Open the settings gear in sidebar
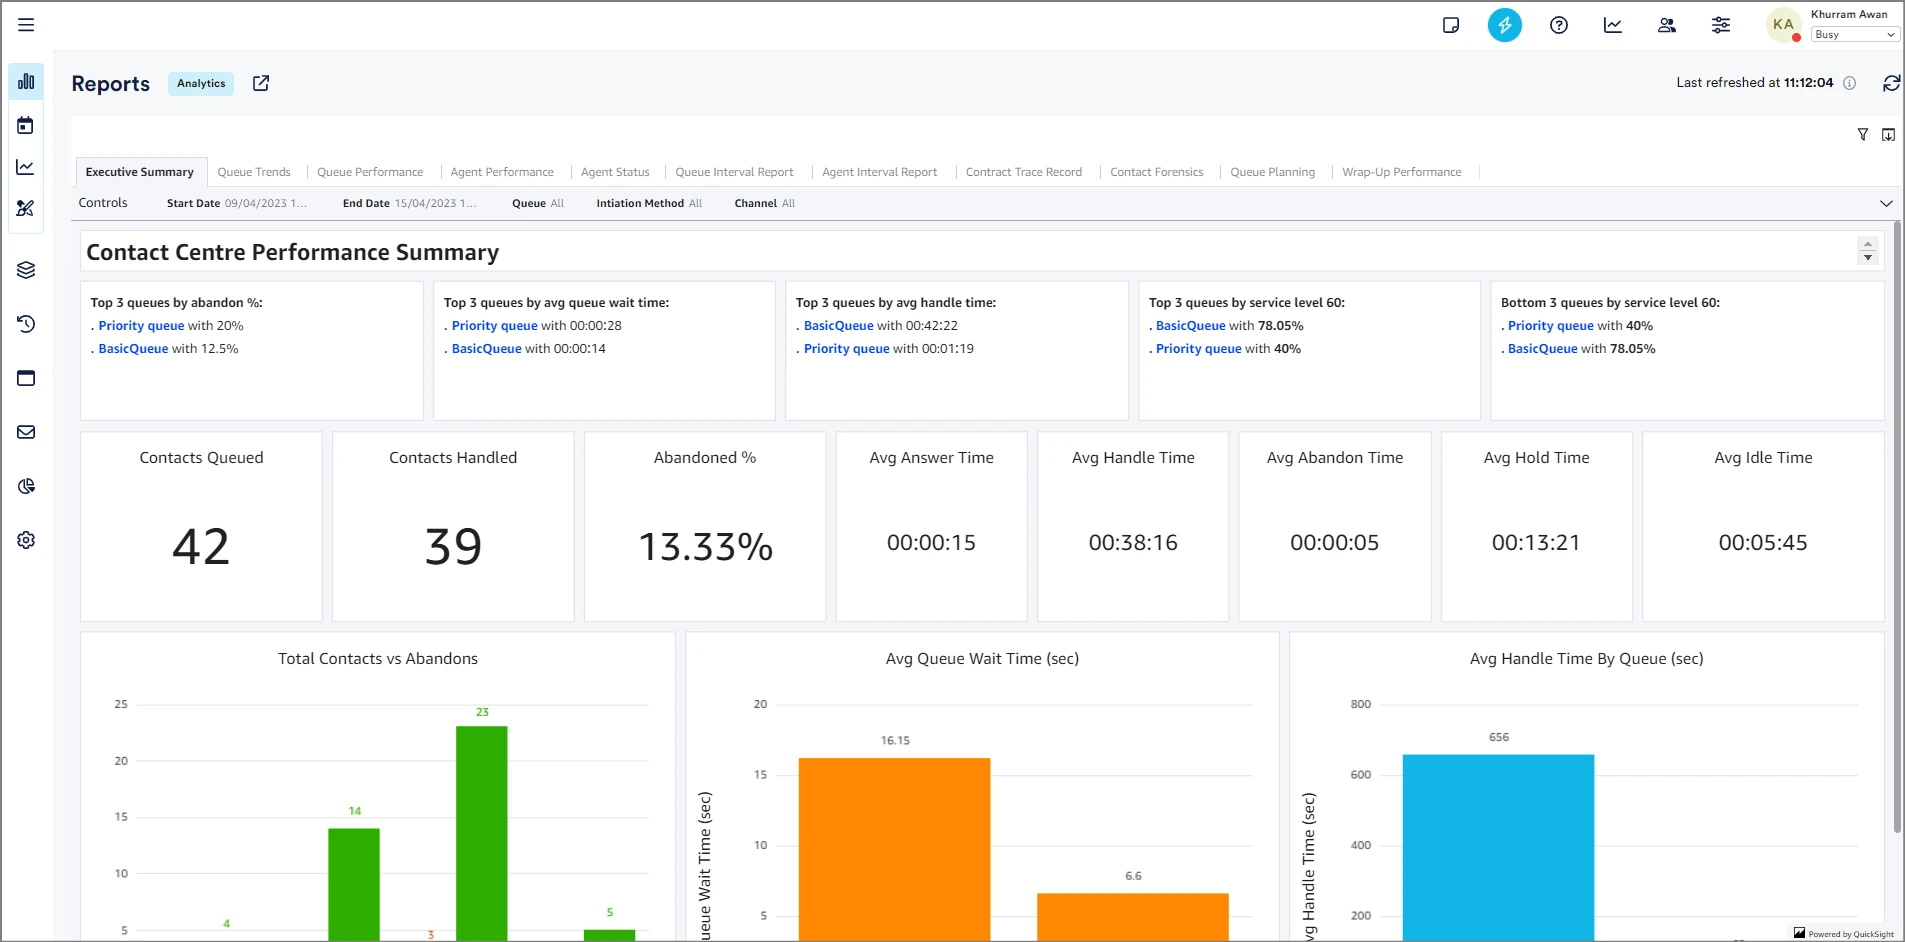Image resolution: width=1905 pixels, height=942 pixels. (x=26, y=540)
